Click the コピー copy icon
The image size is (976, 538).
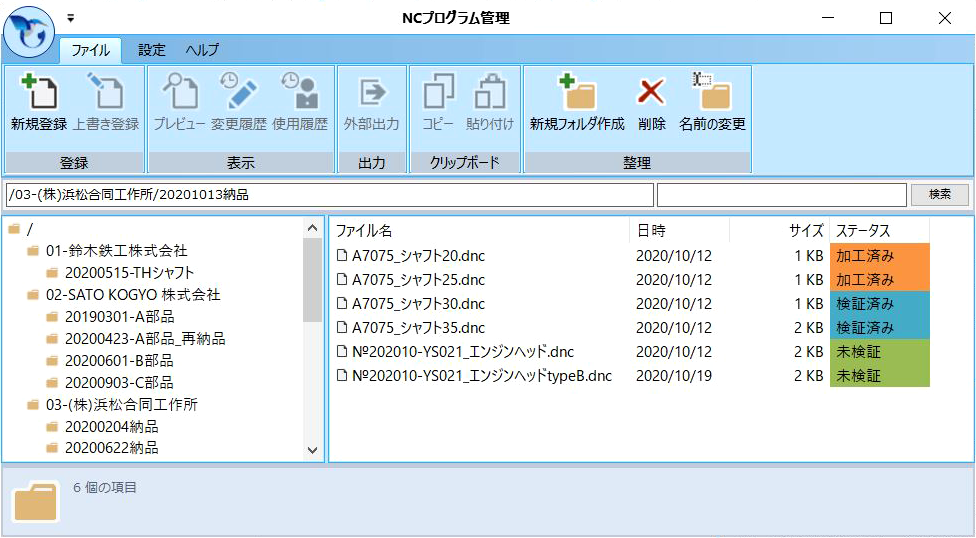pyautogui.click(x=438, y=103)
